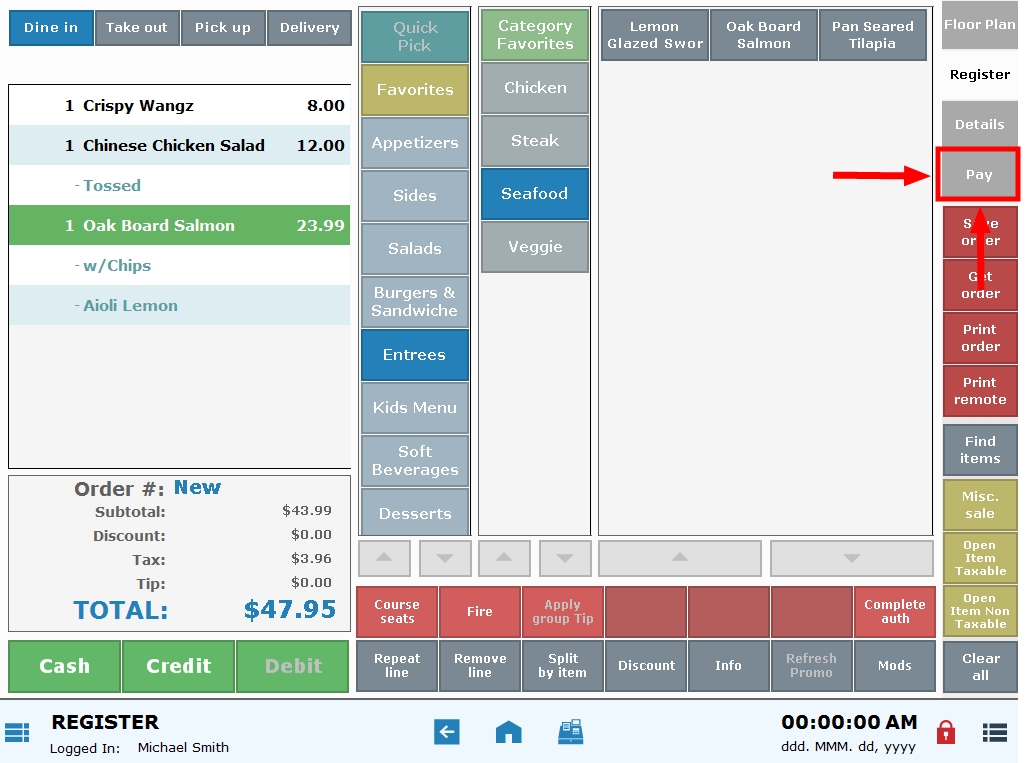This screenshot has width=1035, height=763.
Task: Click Complete auth button
Action: [895, 612]
